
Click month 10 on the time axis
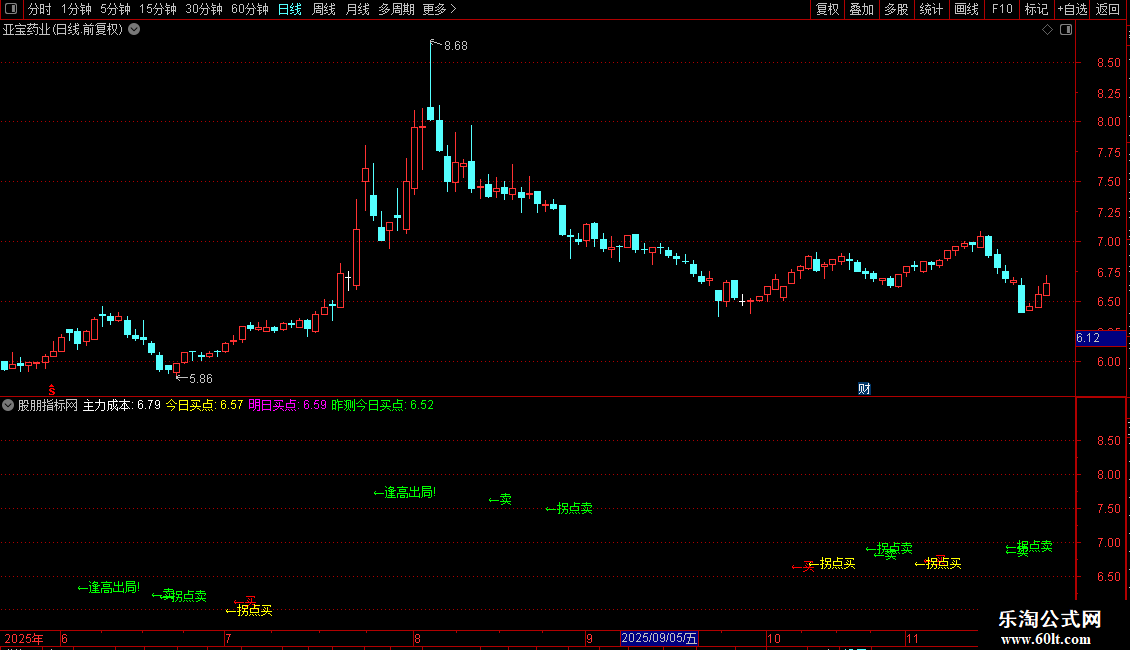[773, 638]
